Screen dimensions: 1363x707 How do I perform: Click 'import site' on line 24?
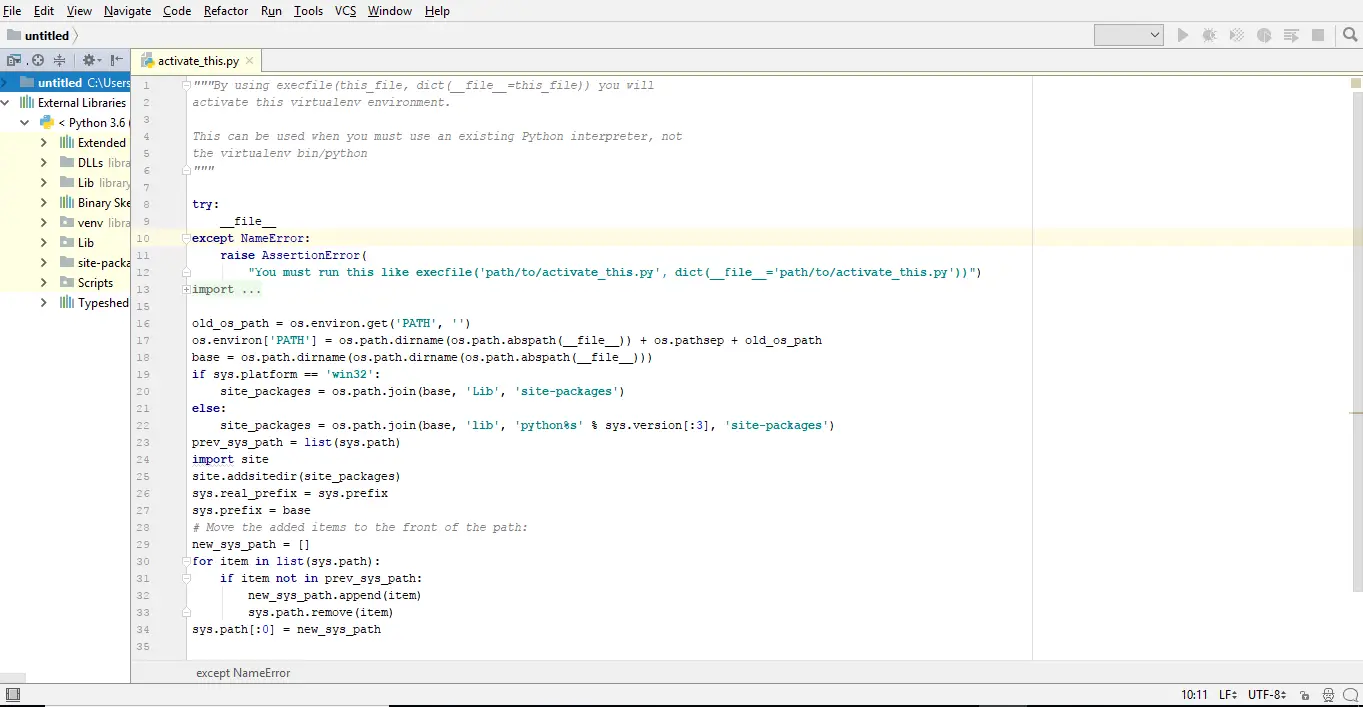coord(230,459)
